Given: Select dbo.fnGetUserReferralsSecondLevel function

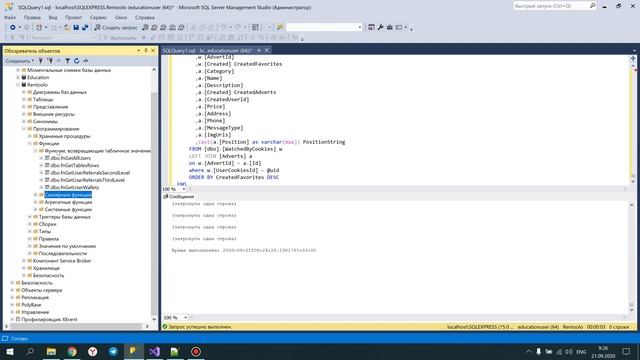Looking at the screenshot, I should 90,173.
